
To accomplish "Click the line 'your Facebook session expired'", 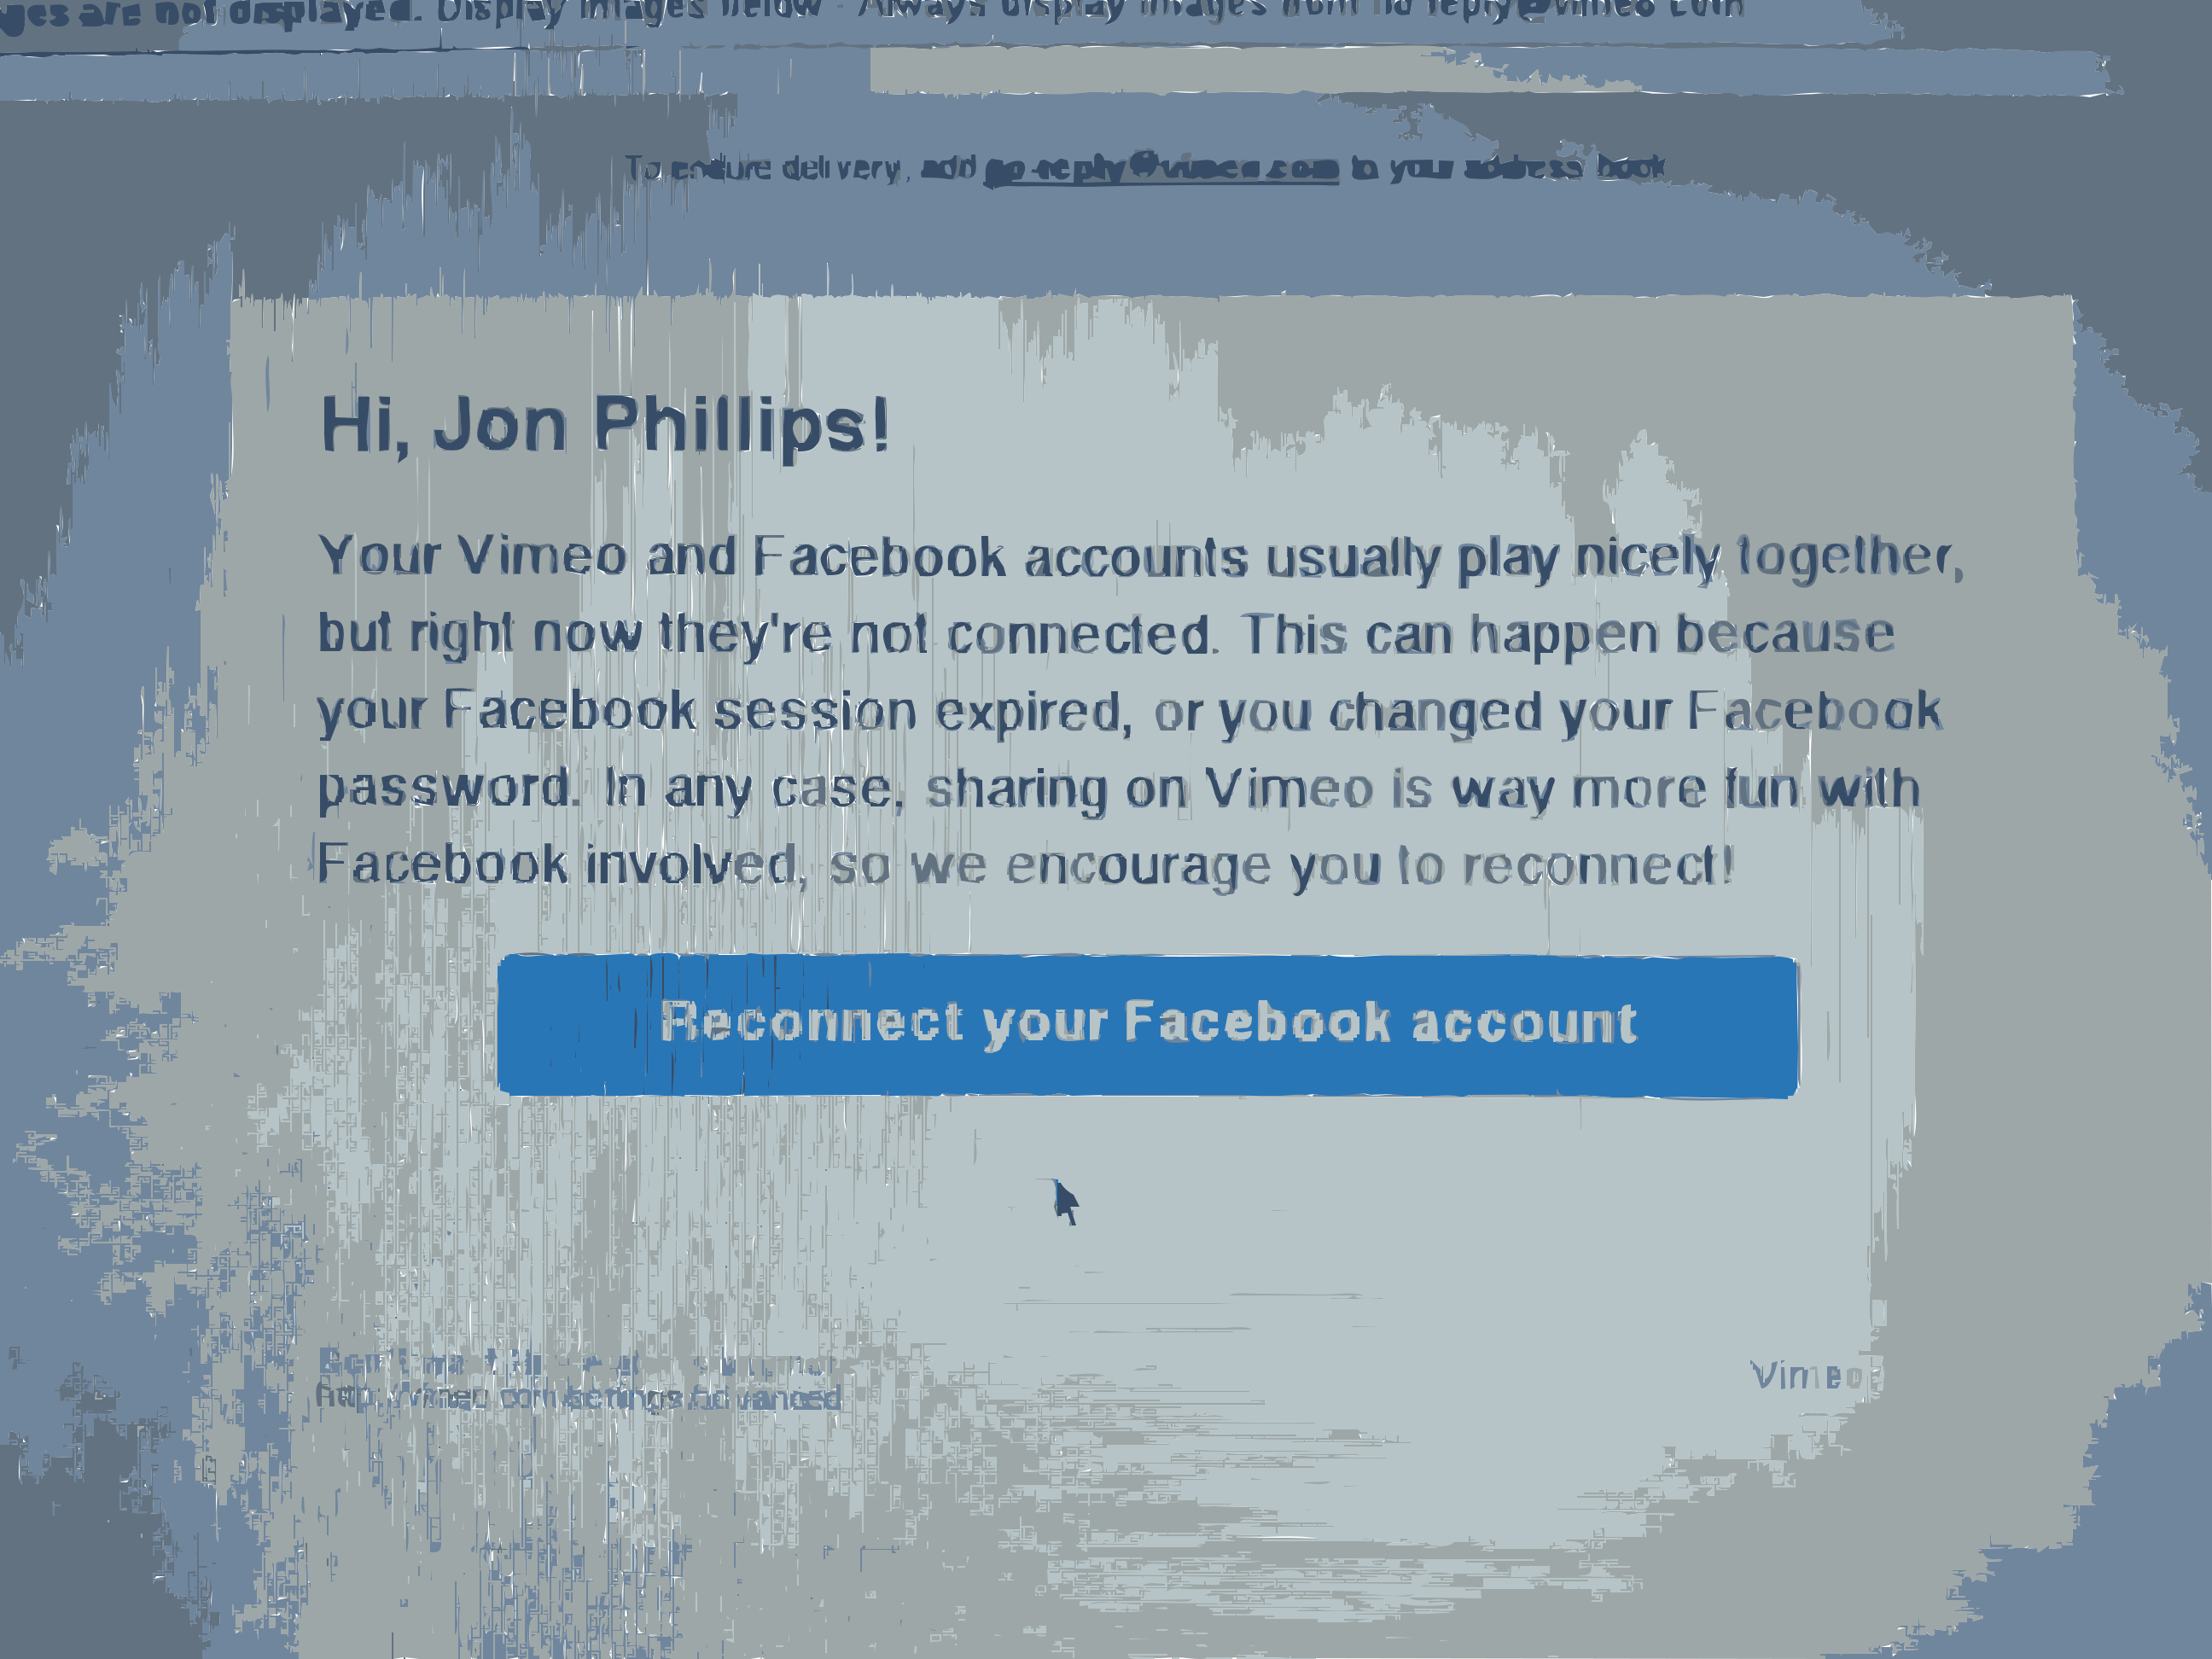I will (725, 712).
